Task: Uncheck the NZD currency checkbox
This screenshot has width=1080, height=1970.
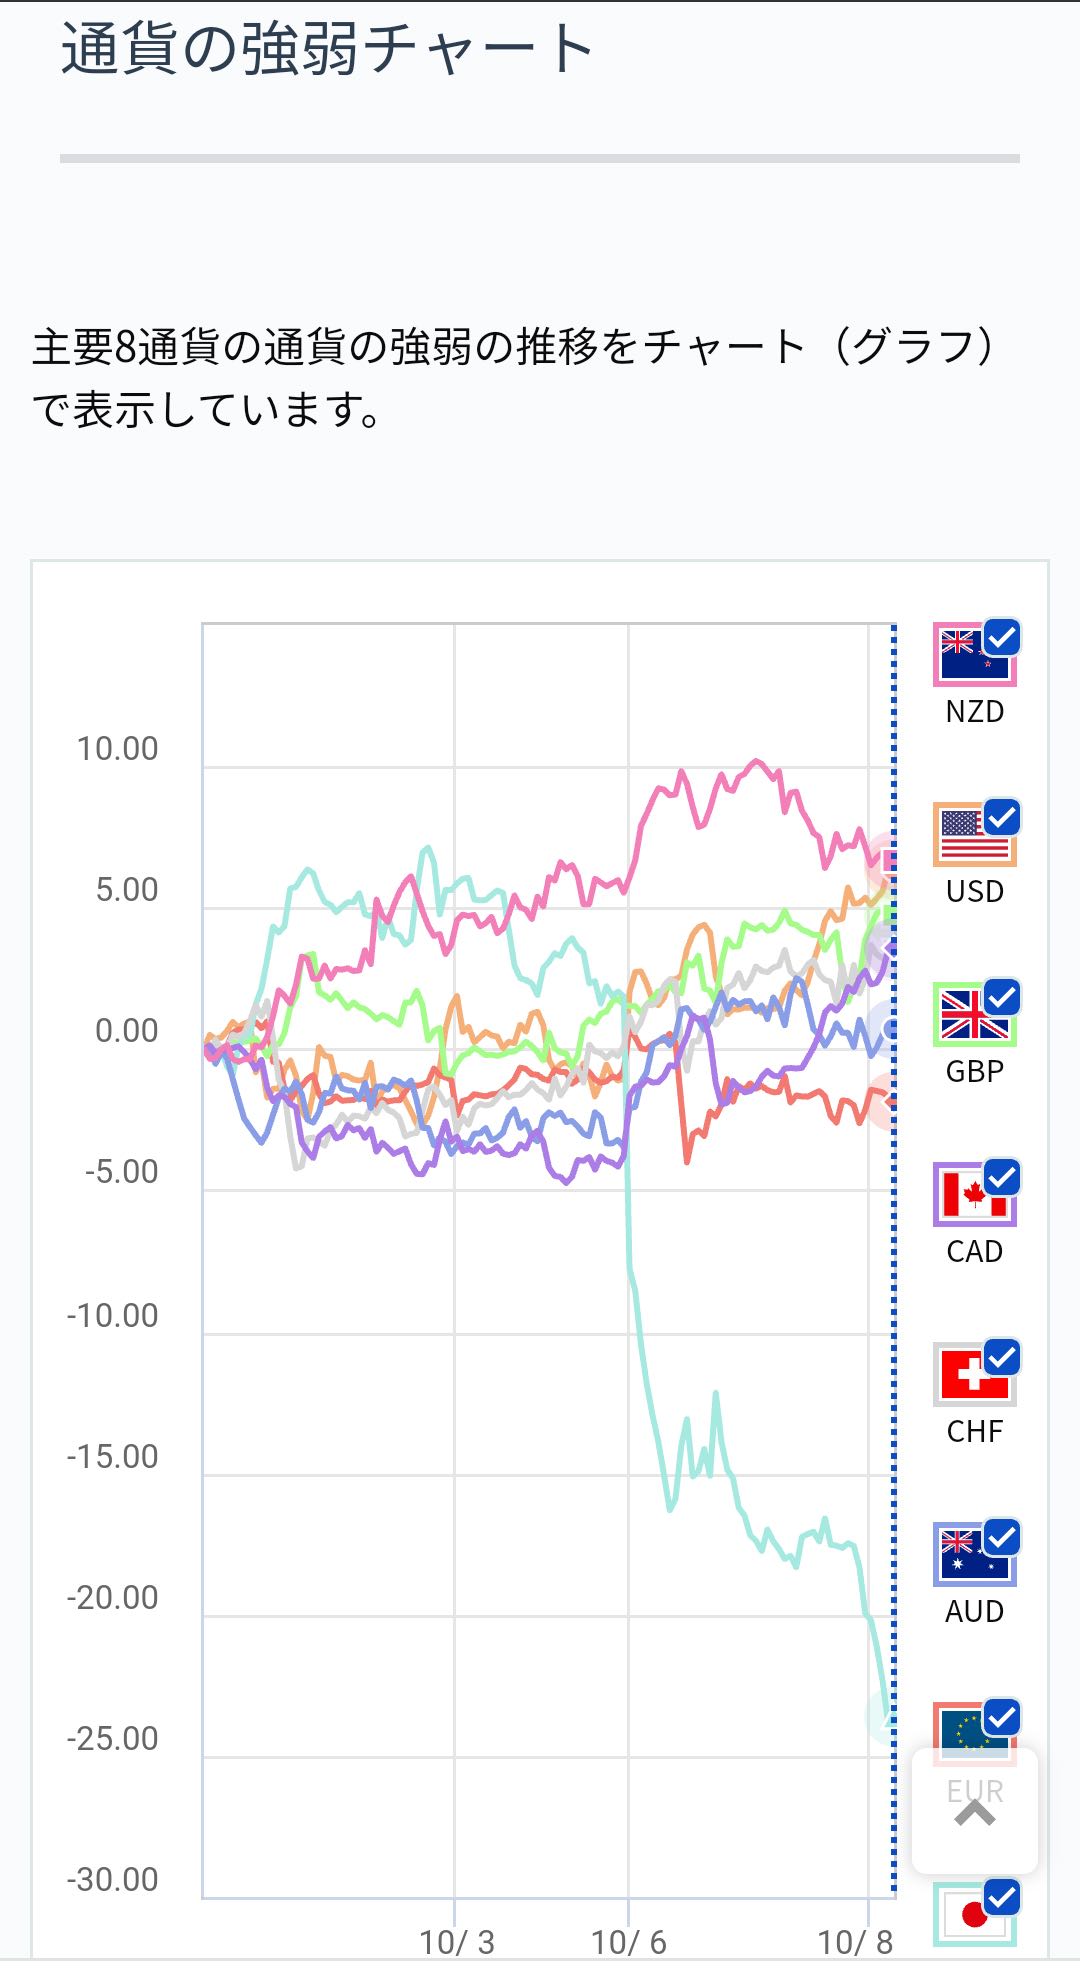Action: (x=1002, y=637)
